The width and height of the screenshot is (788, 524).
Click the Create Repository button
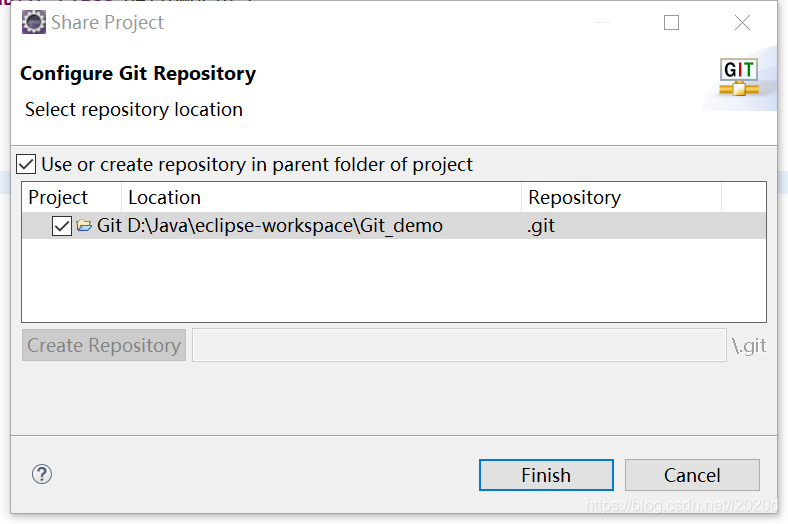(x=104, y=345)
